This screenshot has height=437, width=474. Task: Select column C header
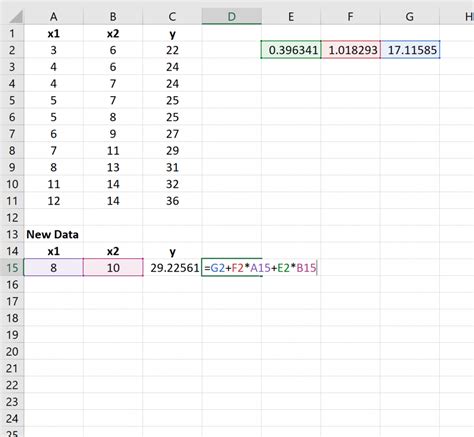coord(172,17)
